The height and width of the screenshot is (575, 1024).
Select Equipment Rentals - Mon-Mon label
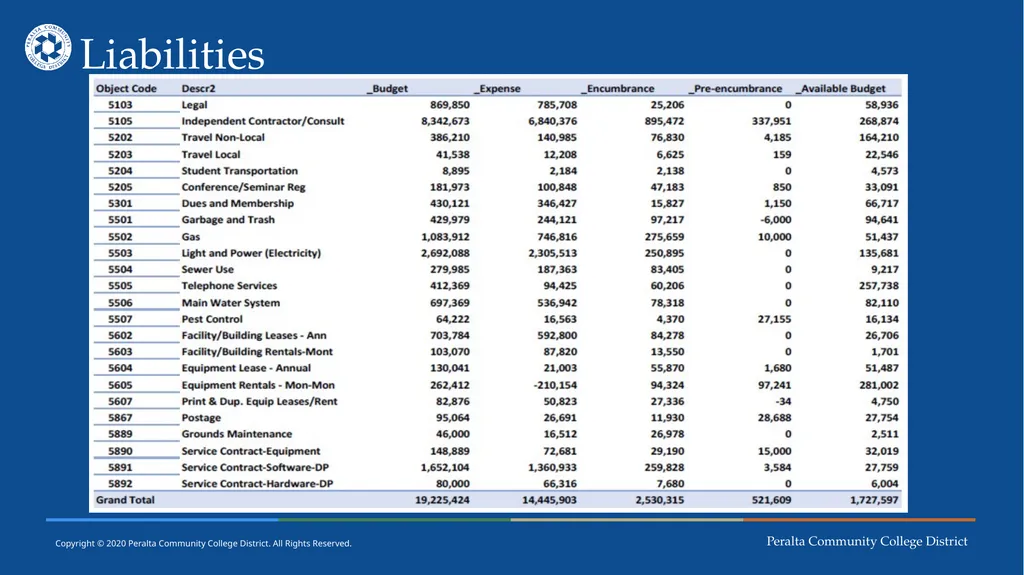pos(258,385)
